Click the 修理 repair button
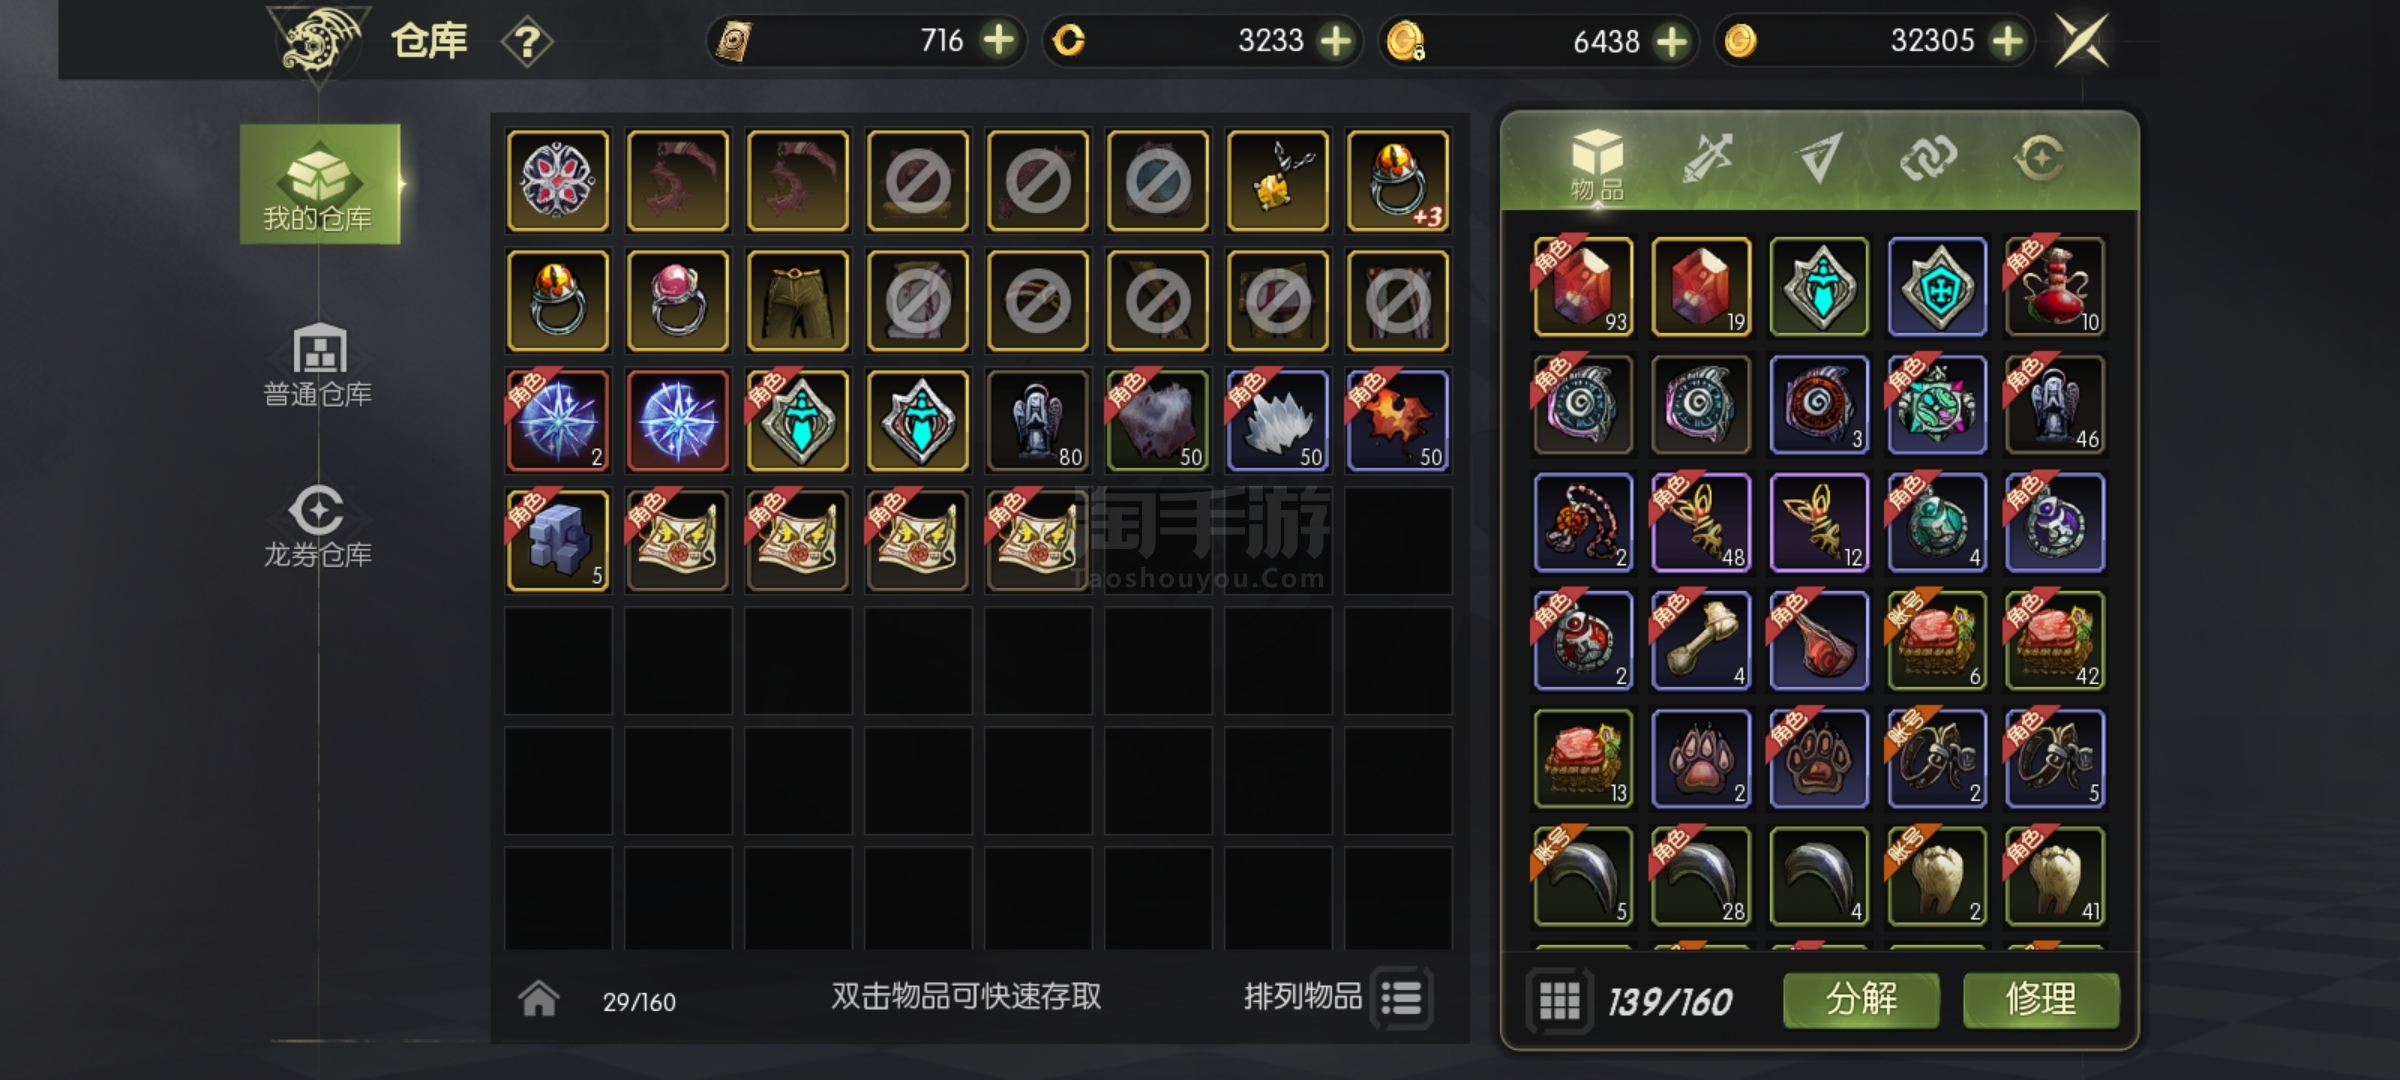Image resolution: width=2400 pixels, height=1080 pixels. (x=2041, y=1000)
